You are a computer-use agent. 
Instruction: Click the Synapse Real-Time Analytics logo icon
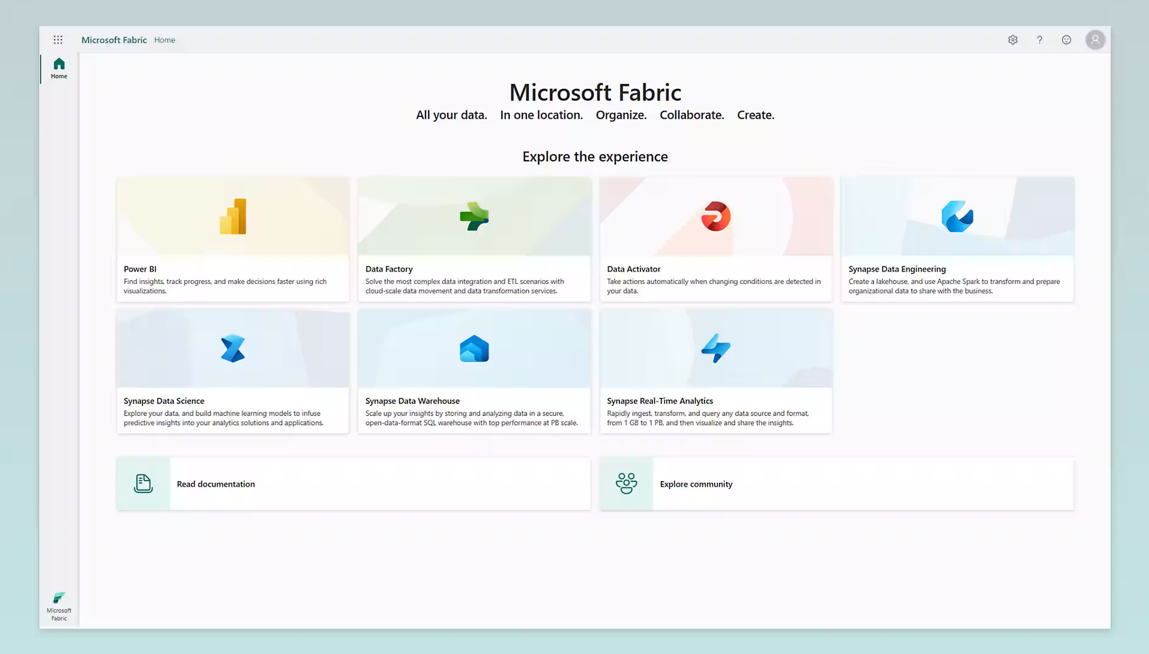[x=716, y=348]
